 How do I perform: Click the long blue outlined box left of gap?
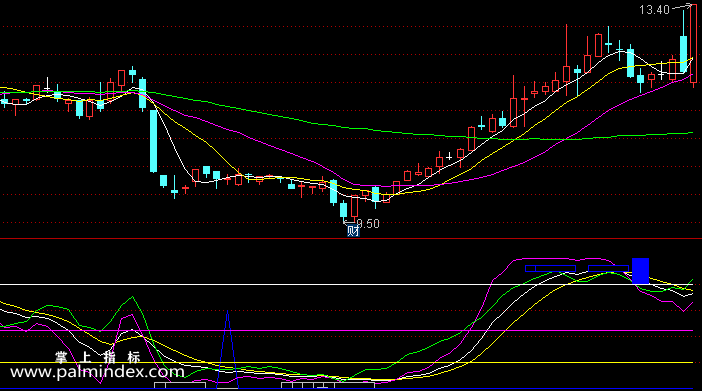pos(551,269)
